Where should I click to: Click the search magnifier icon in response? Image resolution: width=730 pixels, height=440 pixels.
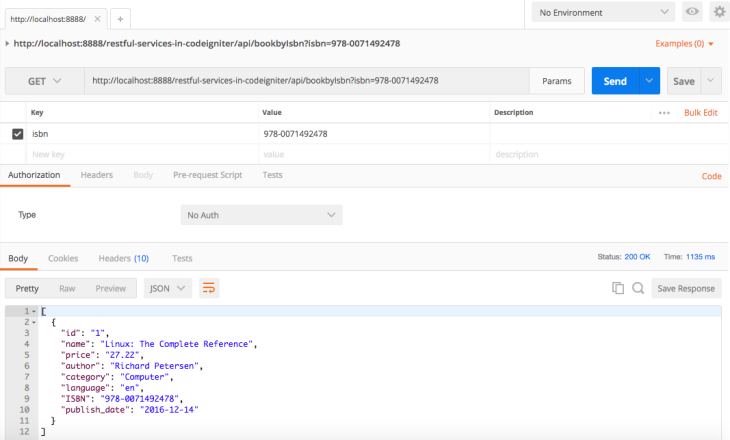coord(637,288)
